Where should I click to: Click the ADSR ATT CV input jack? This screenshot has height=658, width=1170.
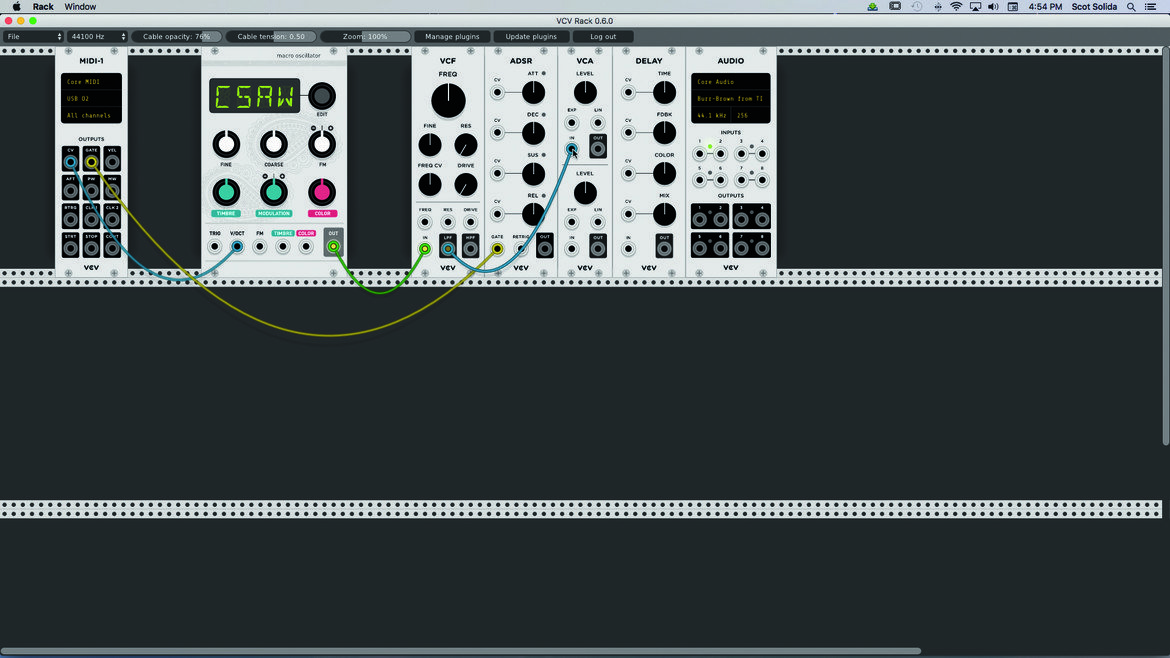pyautogui.click(x=497, y=93)
